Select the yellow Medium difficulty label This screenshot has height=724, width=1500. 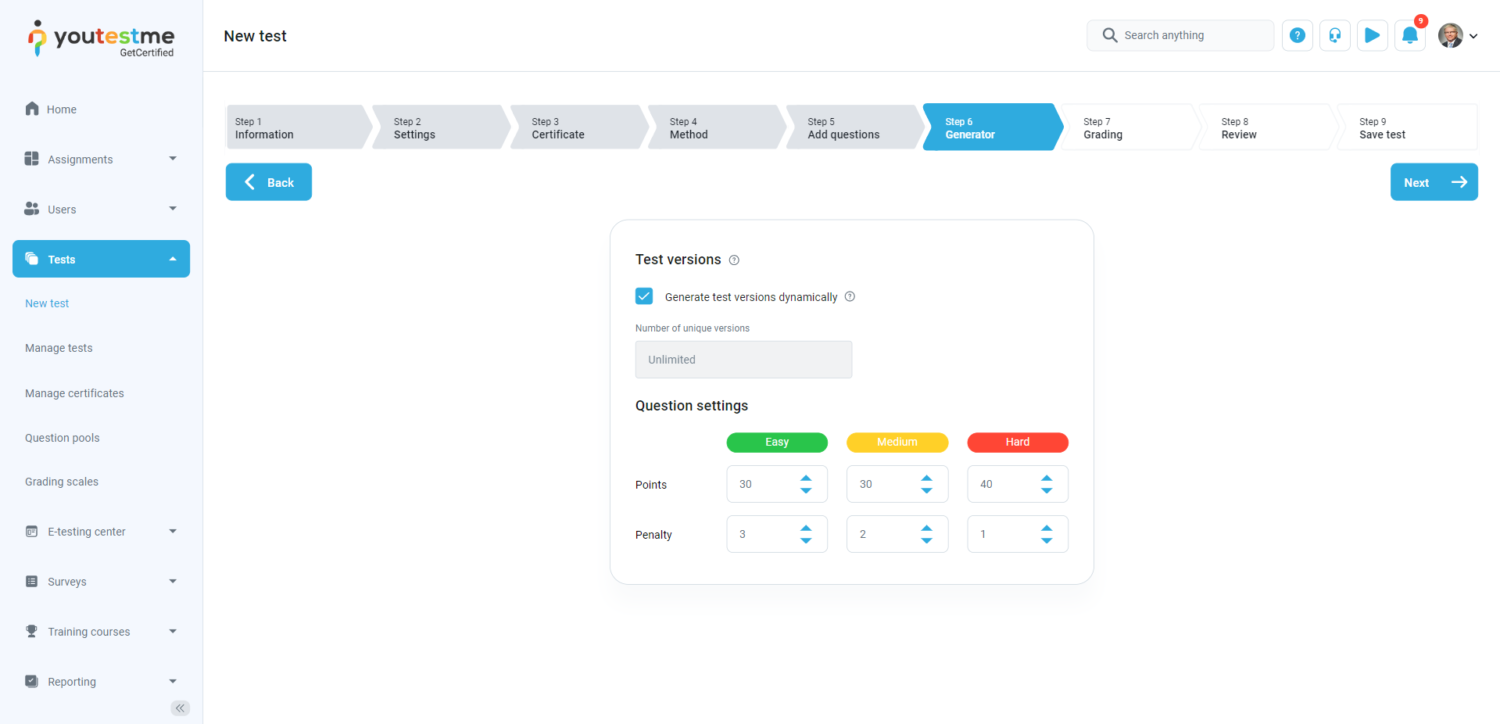click(897, 442)
